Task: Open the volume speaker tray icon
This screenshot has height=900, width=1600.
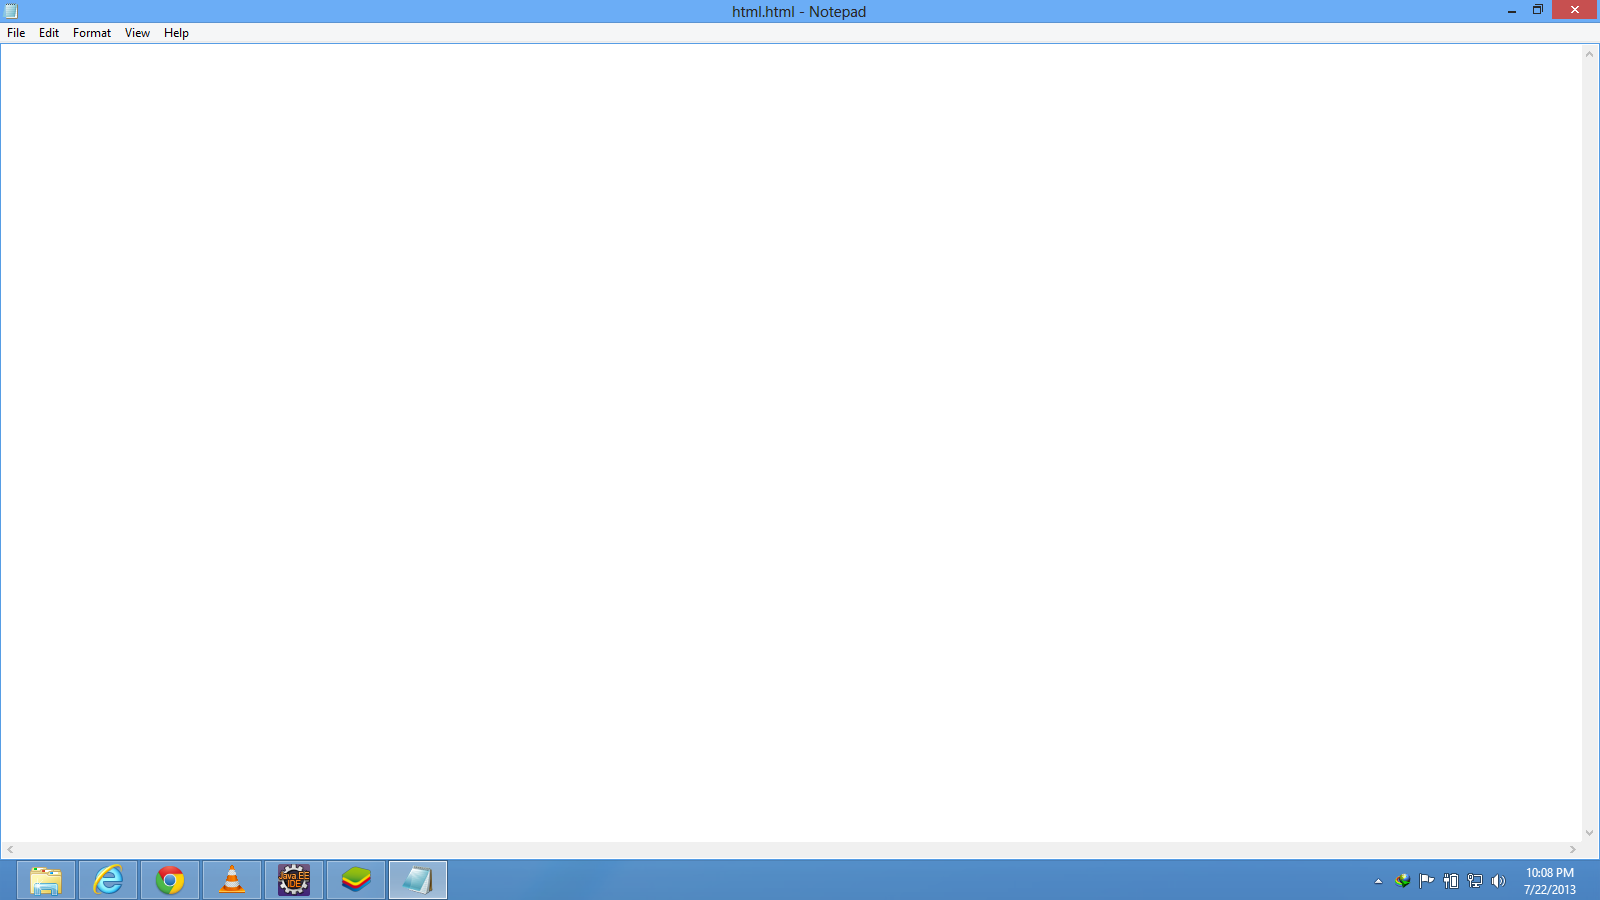Action: tap(1498, 881)
